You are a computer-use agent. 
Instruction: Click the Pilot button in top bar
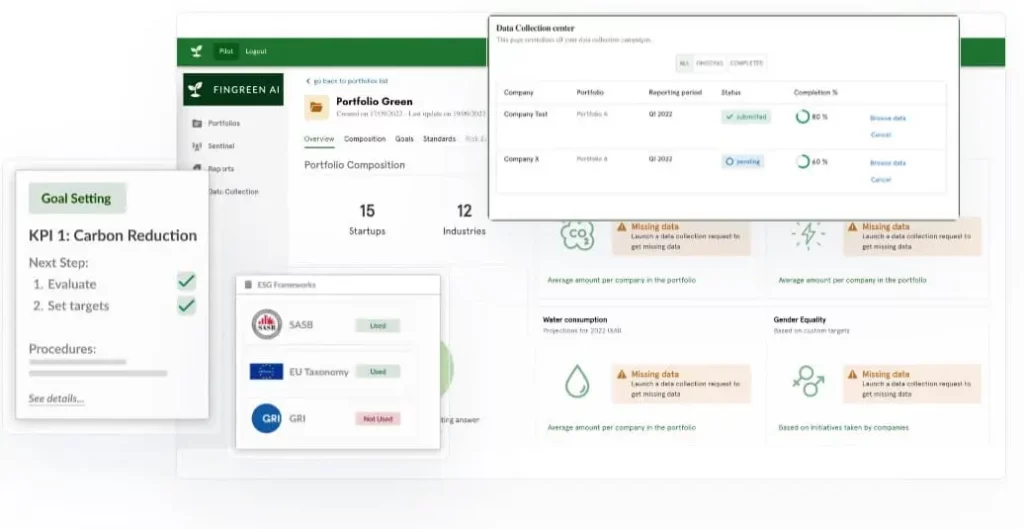(226, 52)
